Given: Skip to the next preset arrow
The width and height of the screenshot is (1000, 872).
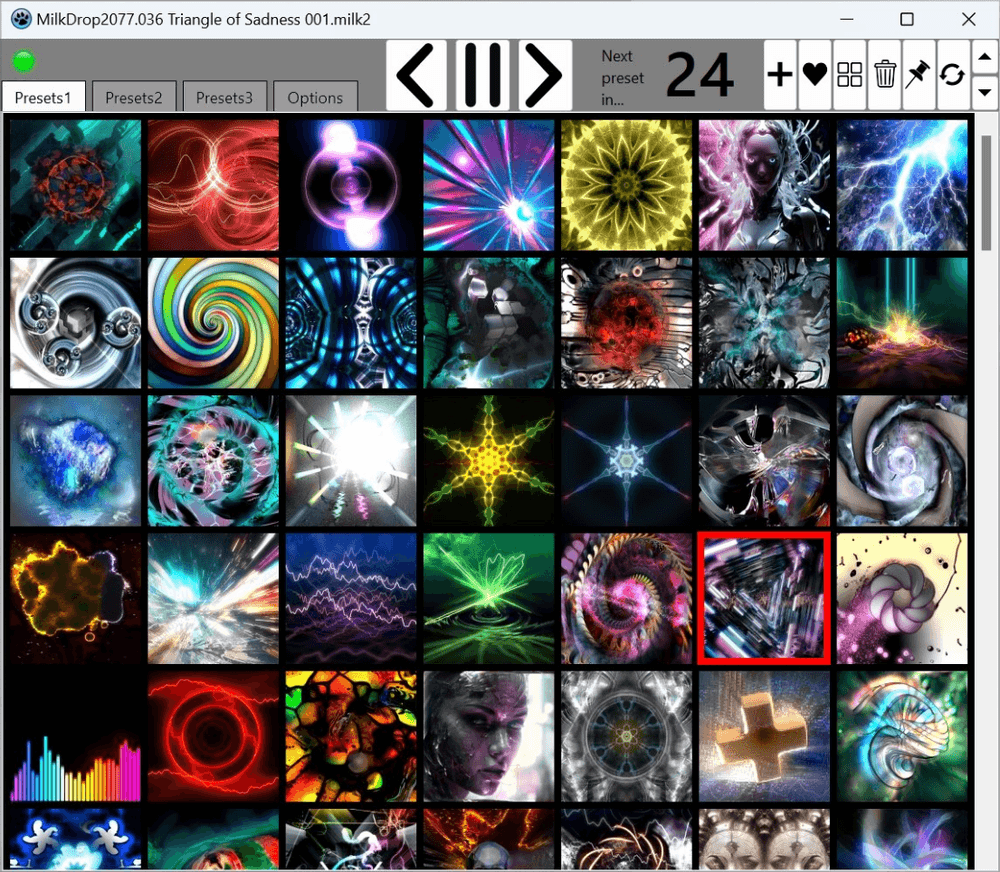Looking at the screenshot, I should (x=545, y=75).
